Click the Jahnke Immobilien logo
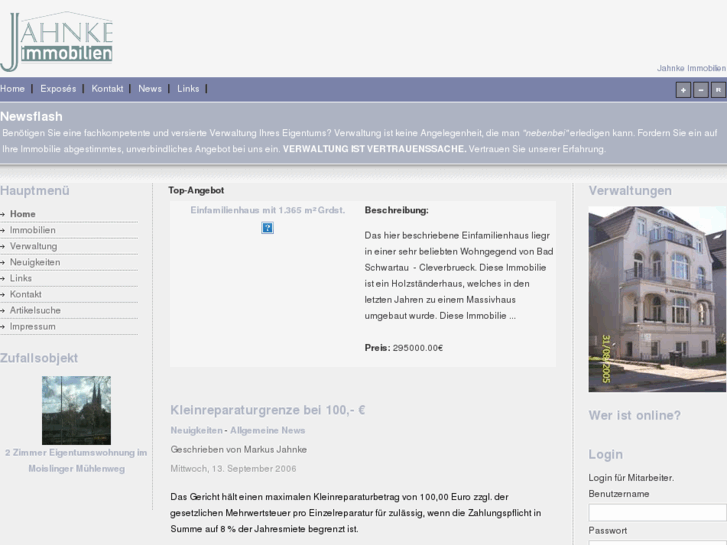727x545 pixels. click(x=57, y=42)
